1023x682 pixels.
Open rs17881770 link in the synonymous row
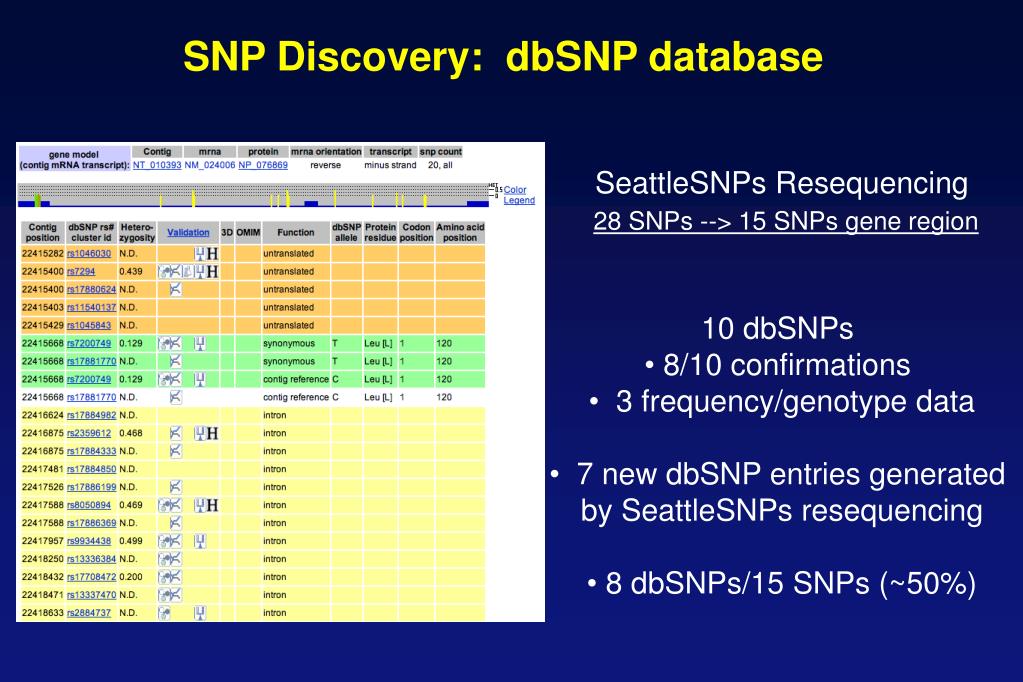click(x=91, y=361)
